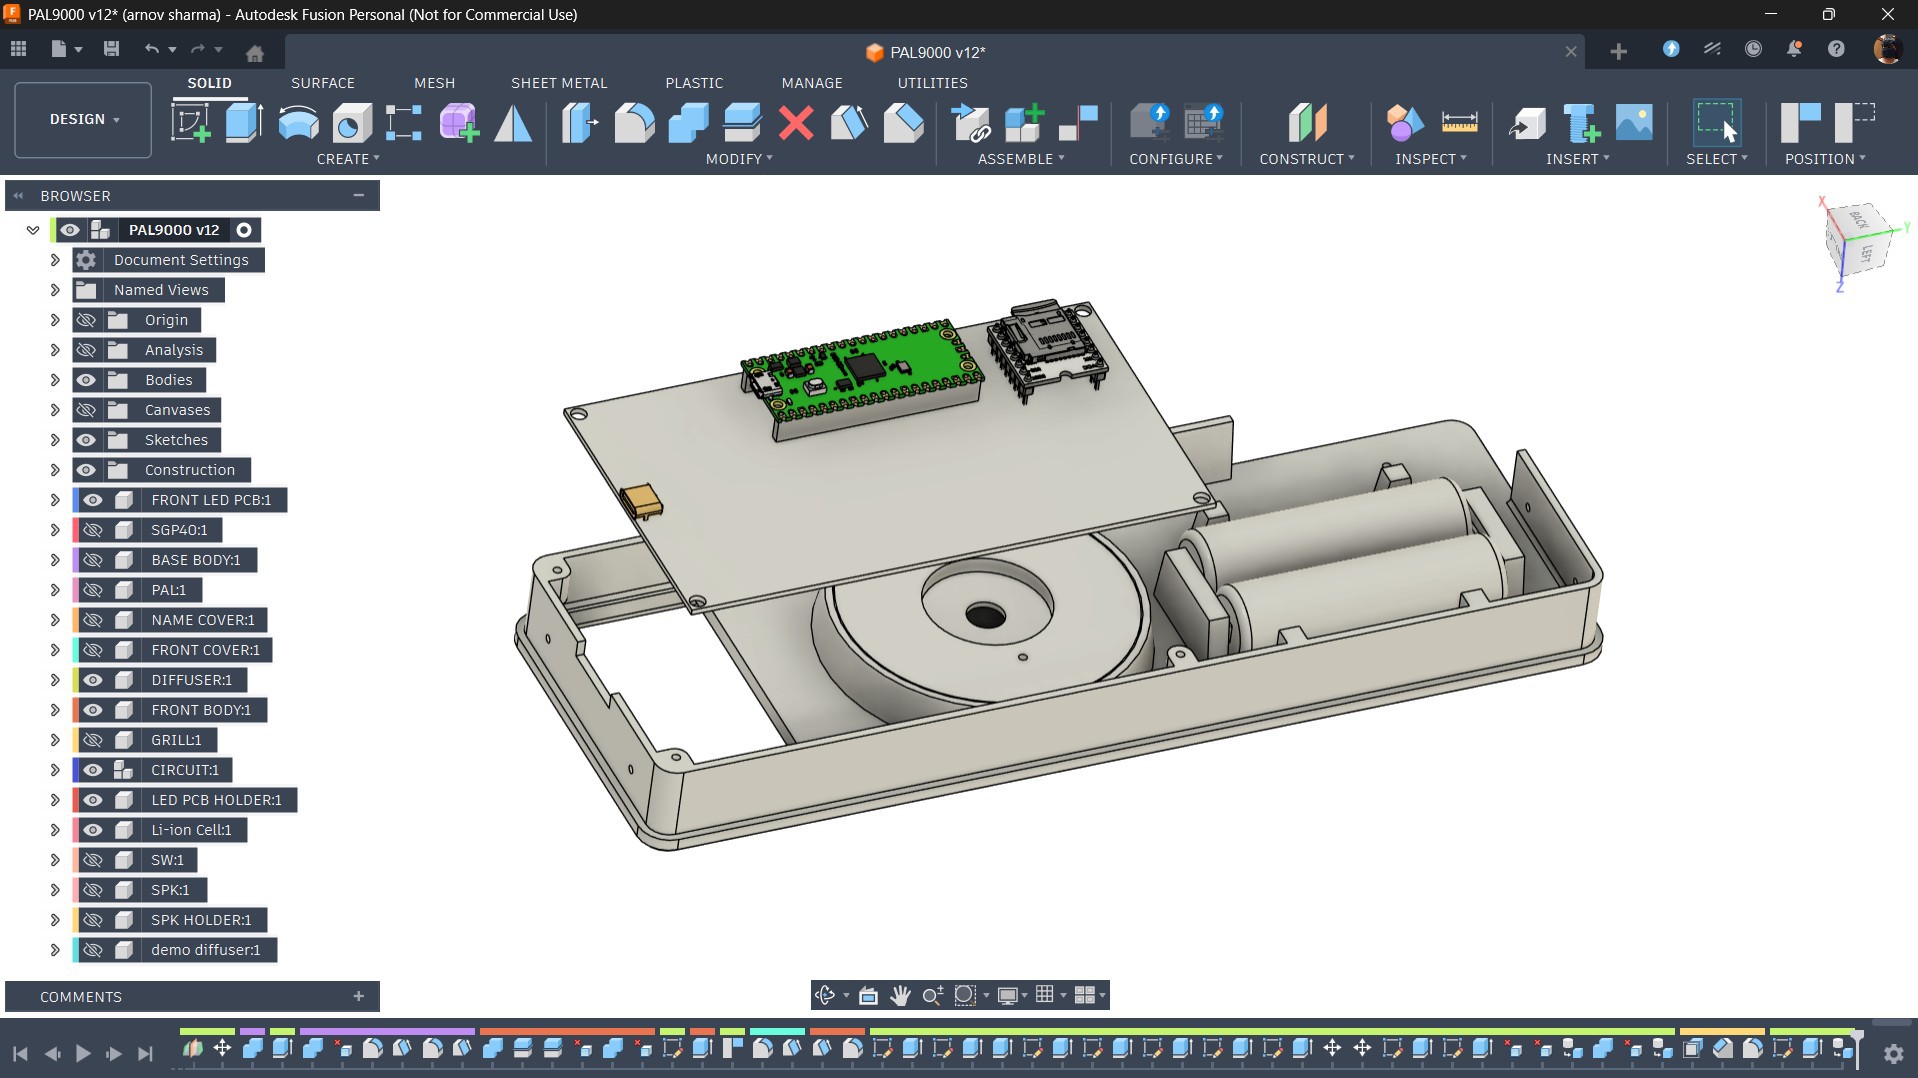Switch to the SURFACE tab

point(322,83)
